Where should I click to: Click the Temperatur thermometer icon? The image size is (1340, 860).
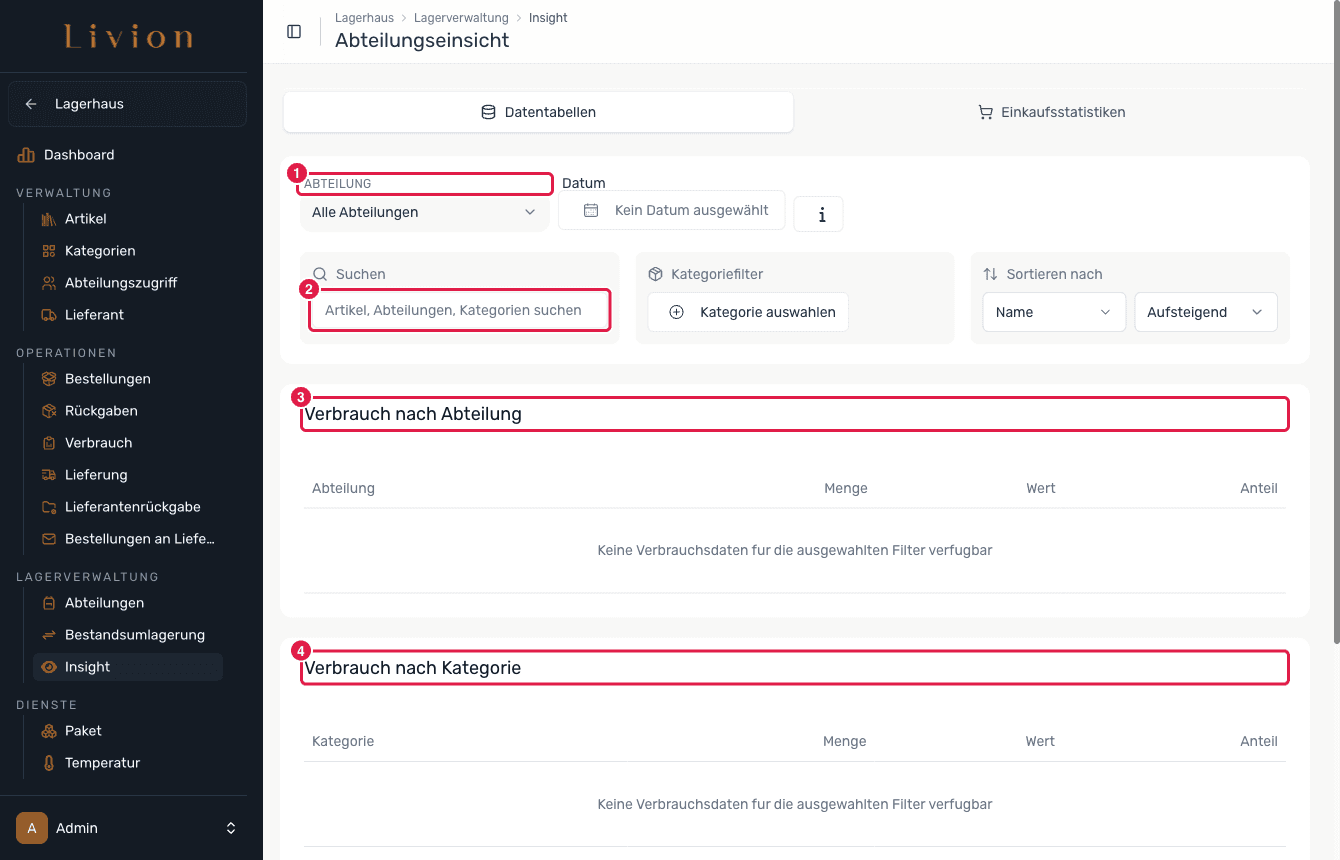coord(49,763)
